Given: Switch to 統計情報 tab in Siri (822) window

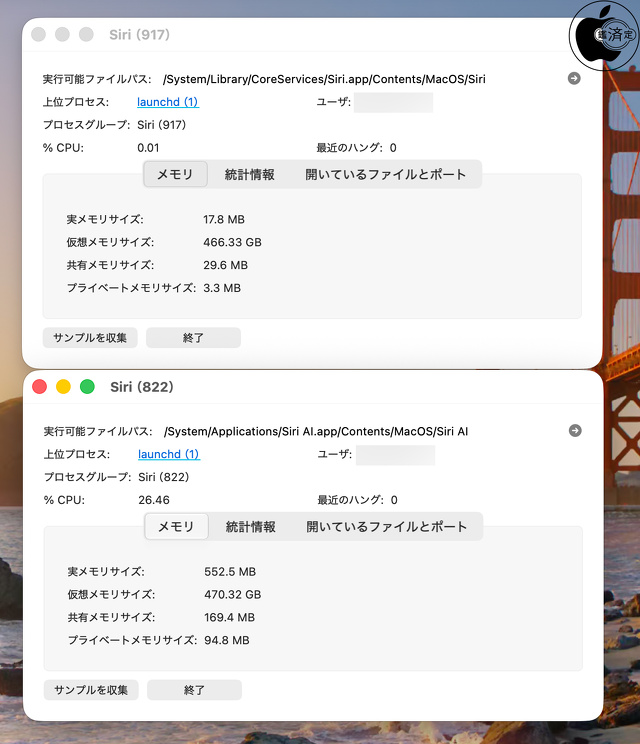Looking at the screenshot, I should point(250,526).
